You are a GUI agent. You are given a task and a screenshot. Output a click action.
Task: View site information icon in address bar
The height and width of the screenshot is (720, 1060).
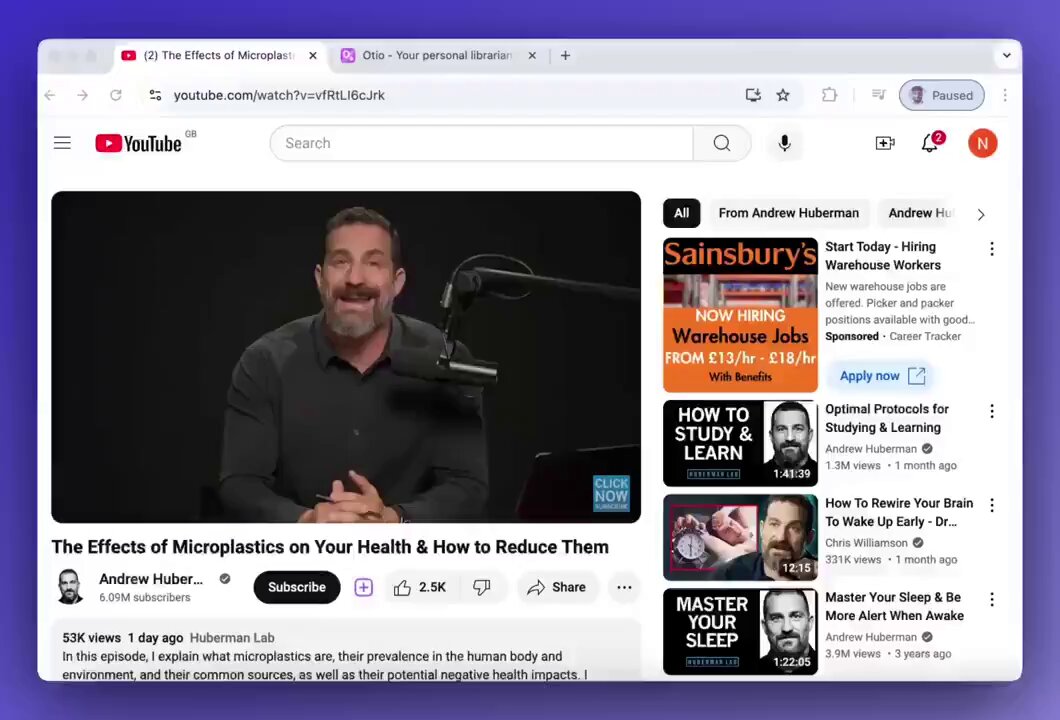click(155, 95)
